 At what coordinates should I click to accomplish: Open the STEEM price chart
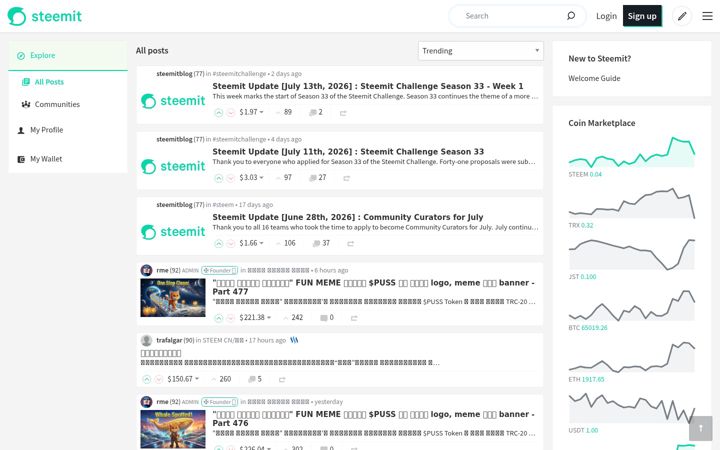point(631,152)
